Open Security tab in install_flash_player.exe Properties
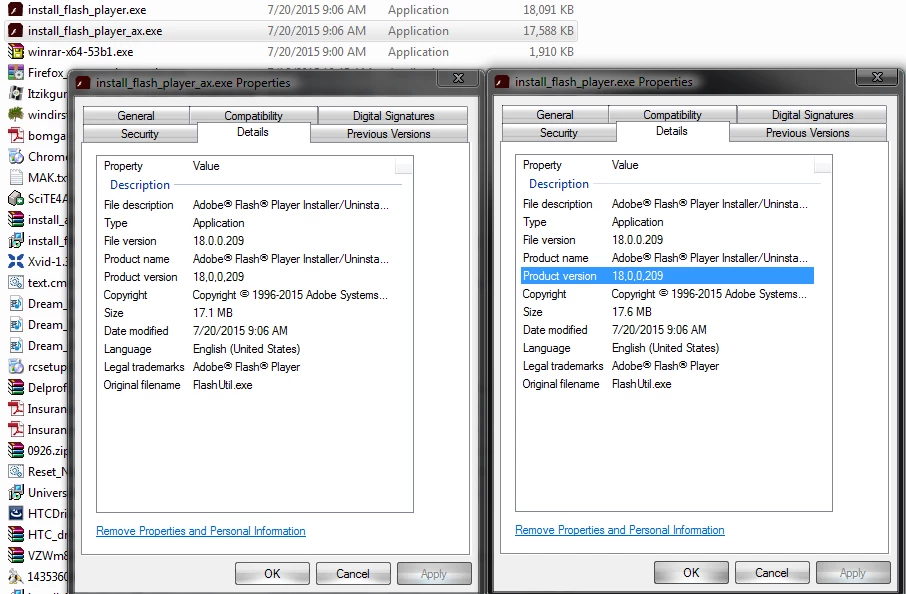The height and width of the screenshot is (594, 906). (559, 132)
